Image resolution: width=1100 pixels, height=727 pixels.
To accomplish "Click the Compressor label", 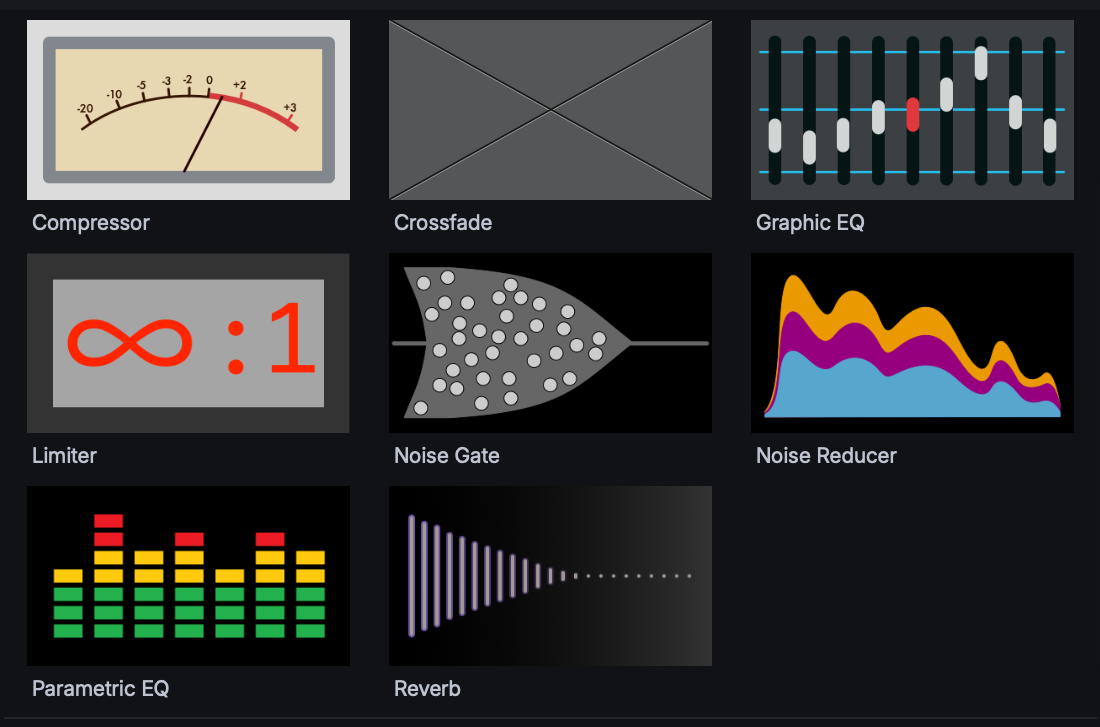I will tap(91, 223).
